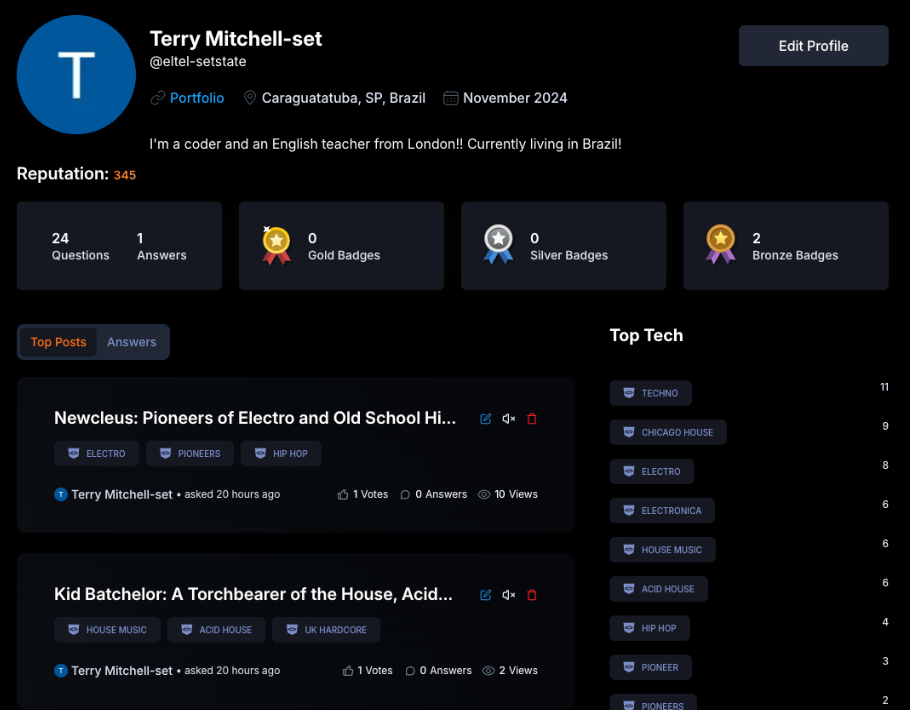
Task: Click the 2 Views text on Kid Batchelor post
Action: point(518,671)
